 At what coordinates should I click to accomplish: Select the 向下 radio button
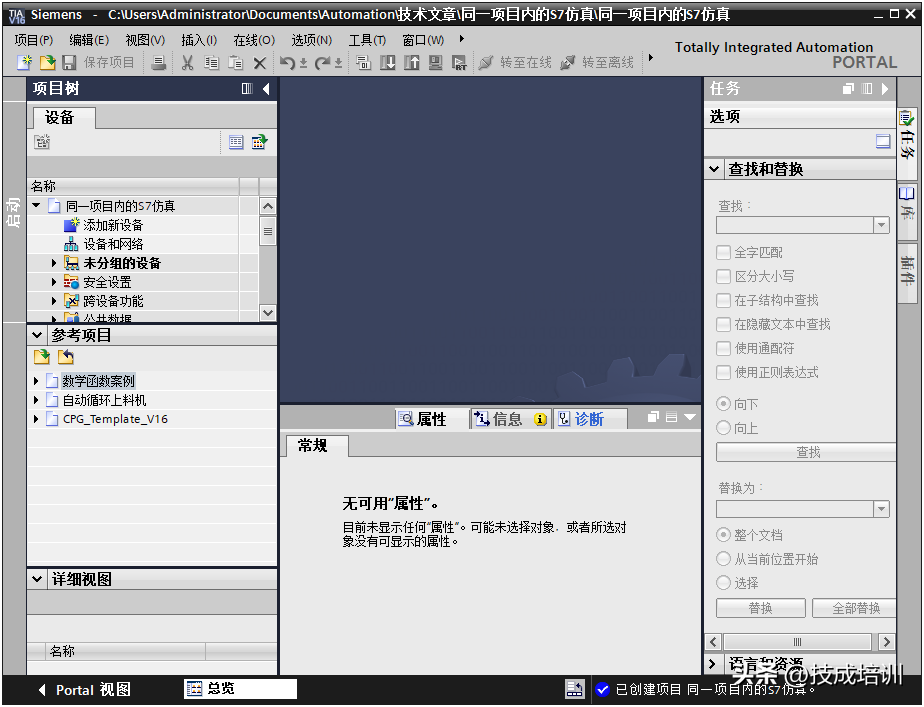pos(723,404)
